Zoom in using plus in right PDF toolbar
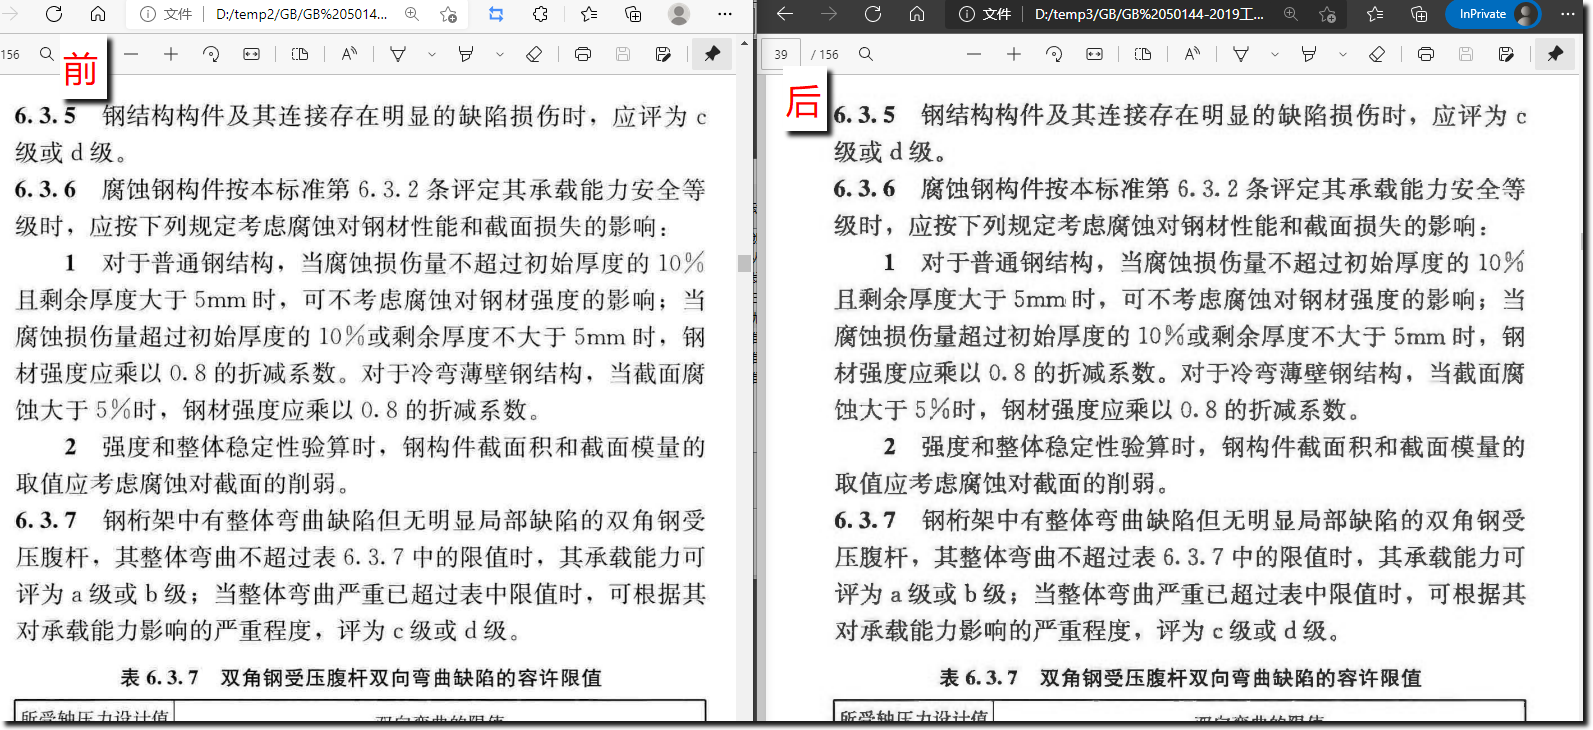The height and width of the screenshot is (730, 1593). pyautogui.click(x=1014, y=54)
